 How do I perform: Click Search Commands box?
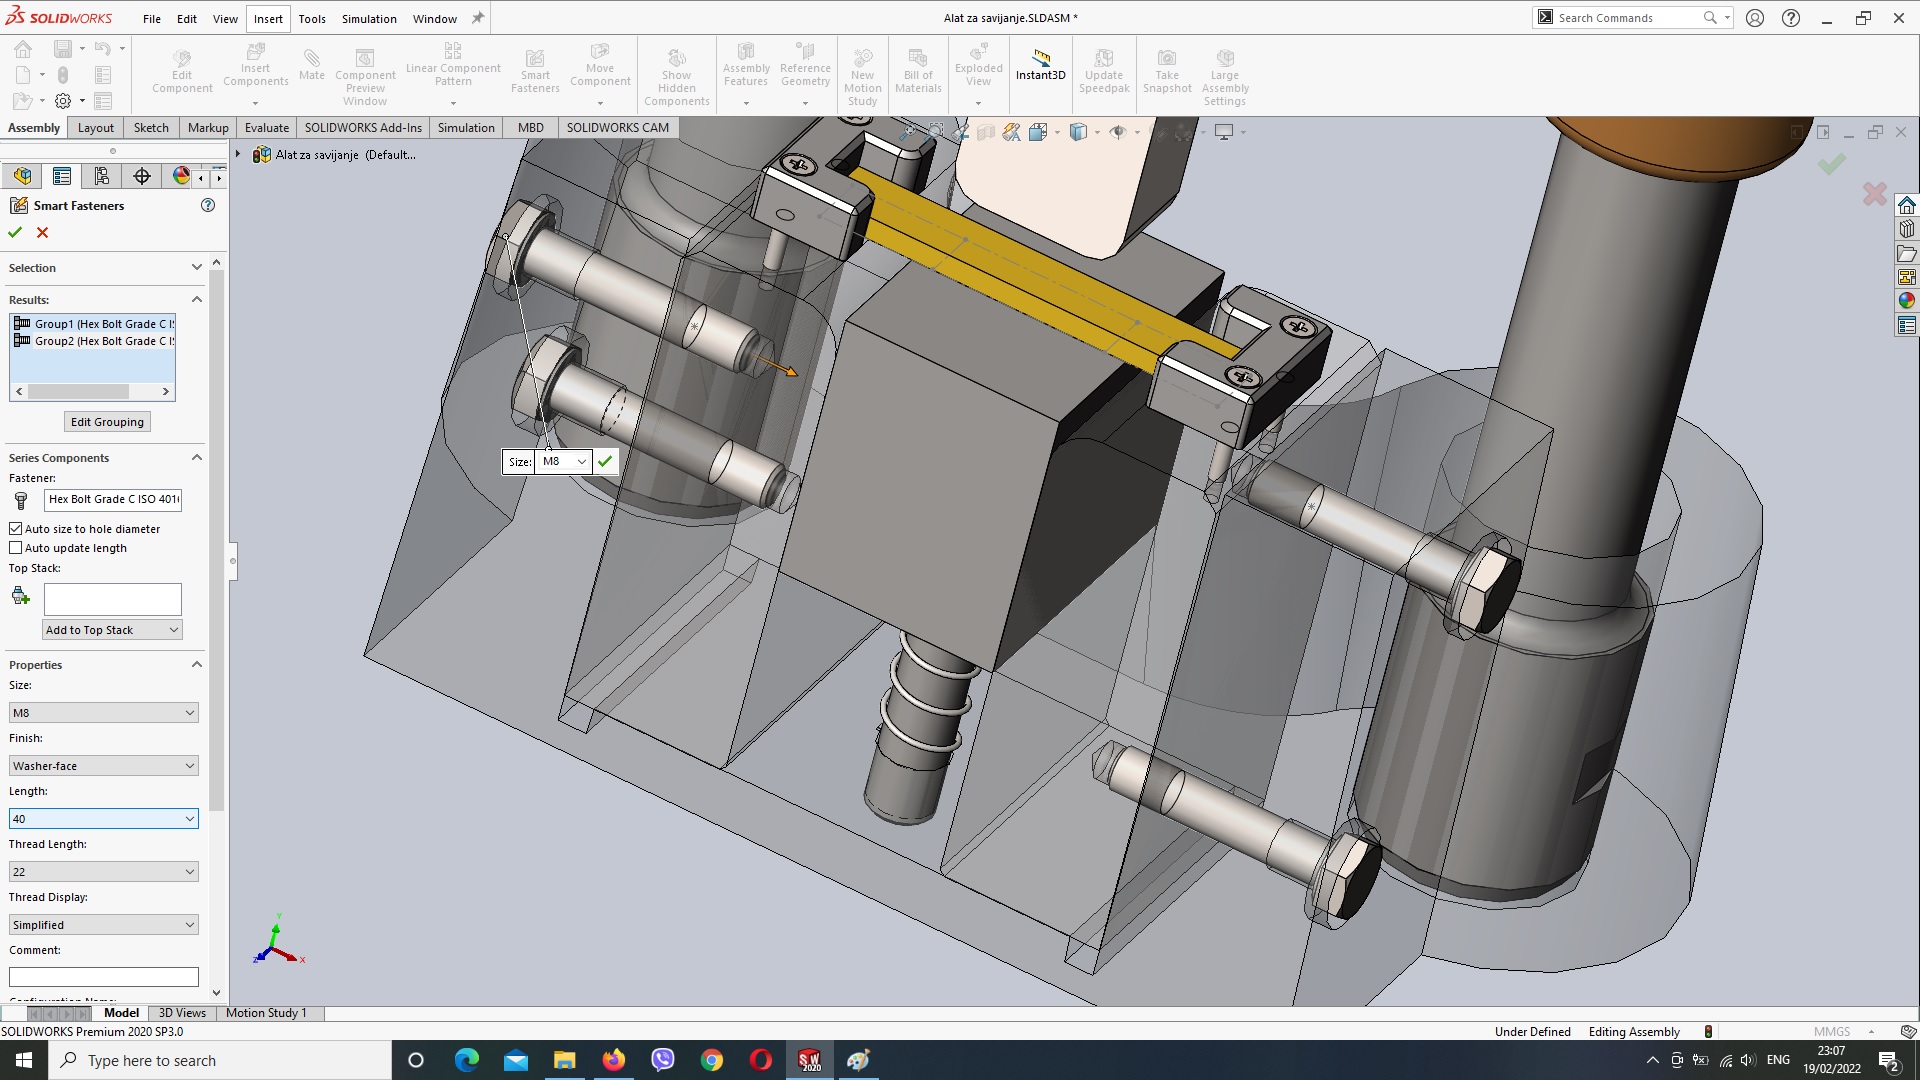(1632, 18)
